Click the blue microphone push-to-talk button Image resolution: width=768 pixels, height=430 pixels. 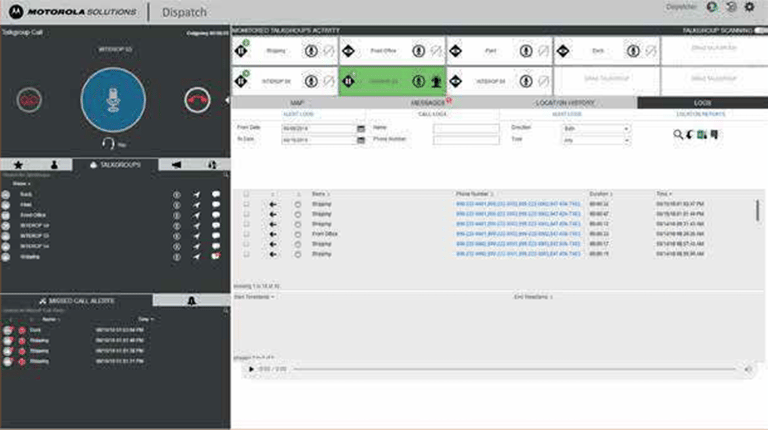pyautogui.click(x=113, y=100)
